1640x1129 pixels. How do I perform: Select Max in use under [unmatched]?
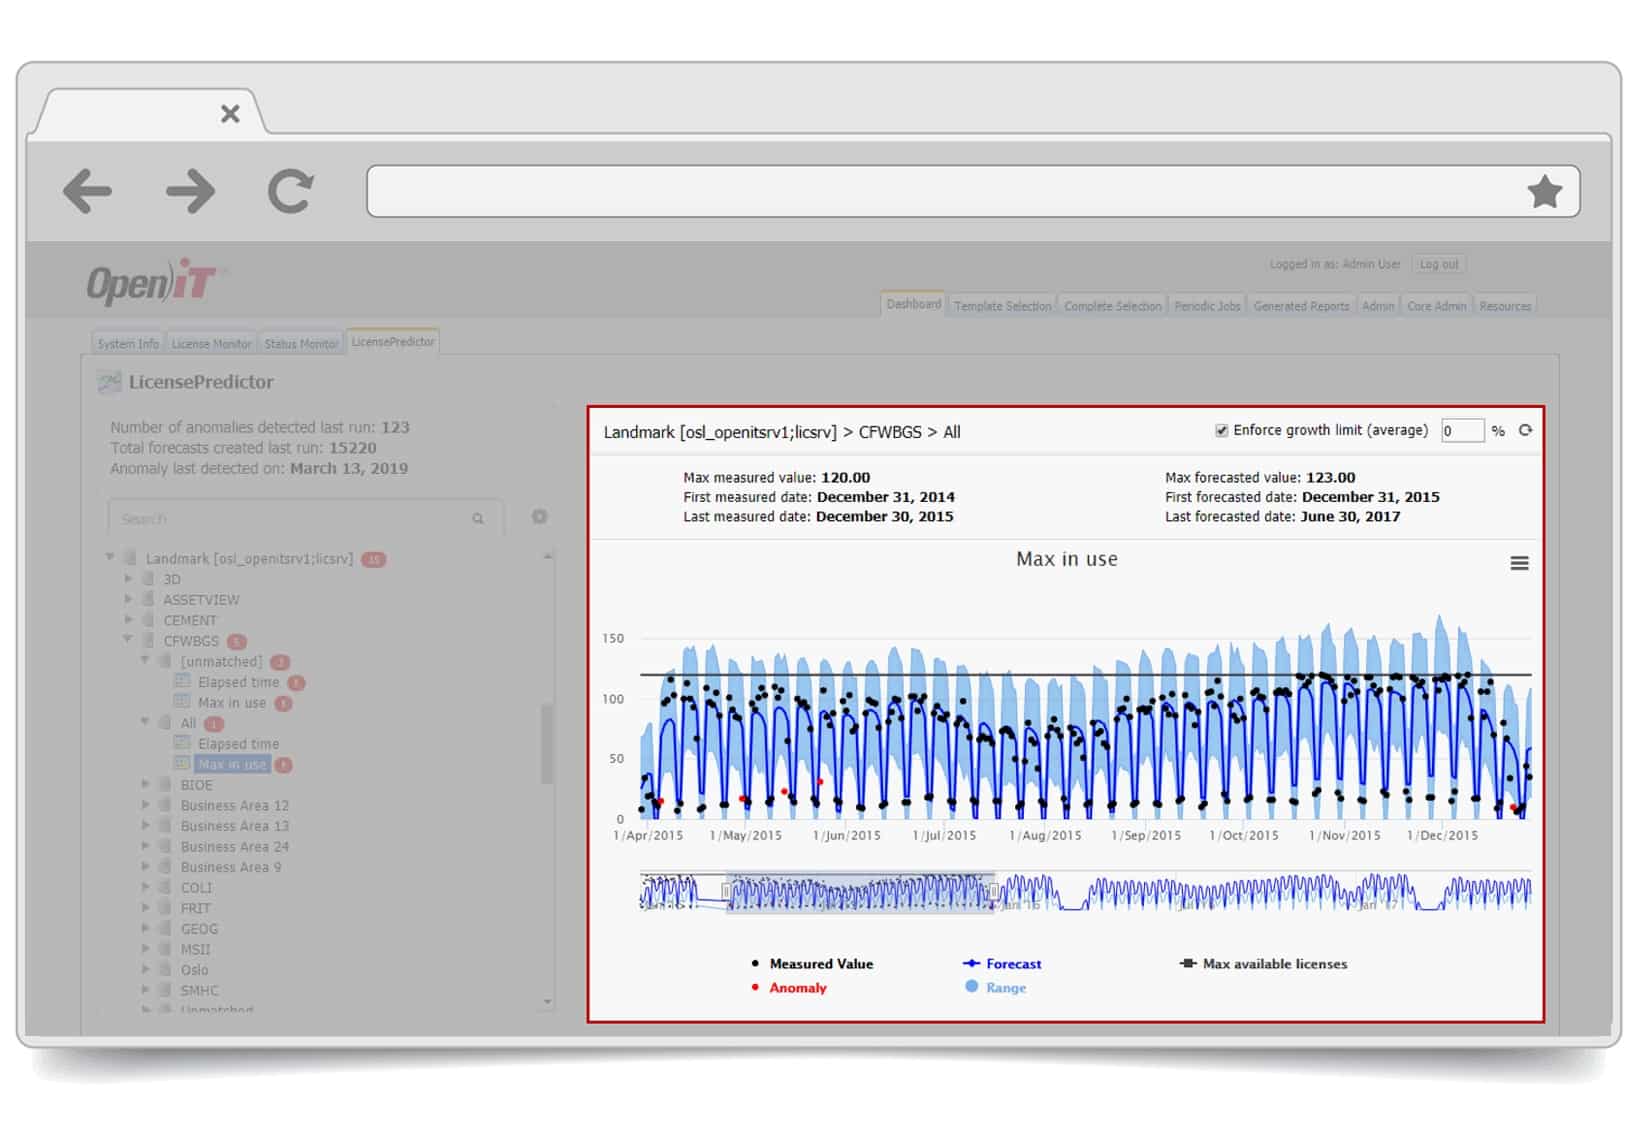(232, 703)
